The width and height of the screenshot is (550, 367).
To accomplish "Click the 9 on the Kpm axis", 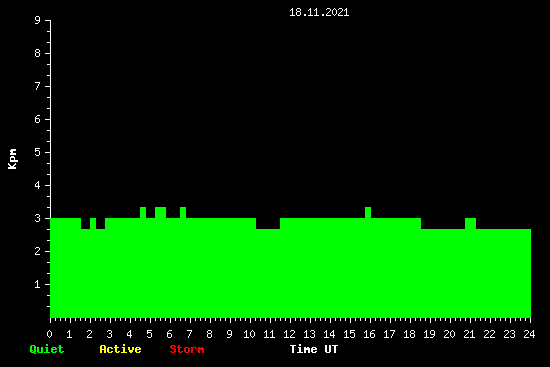I will click(37, 20).
